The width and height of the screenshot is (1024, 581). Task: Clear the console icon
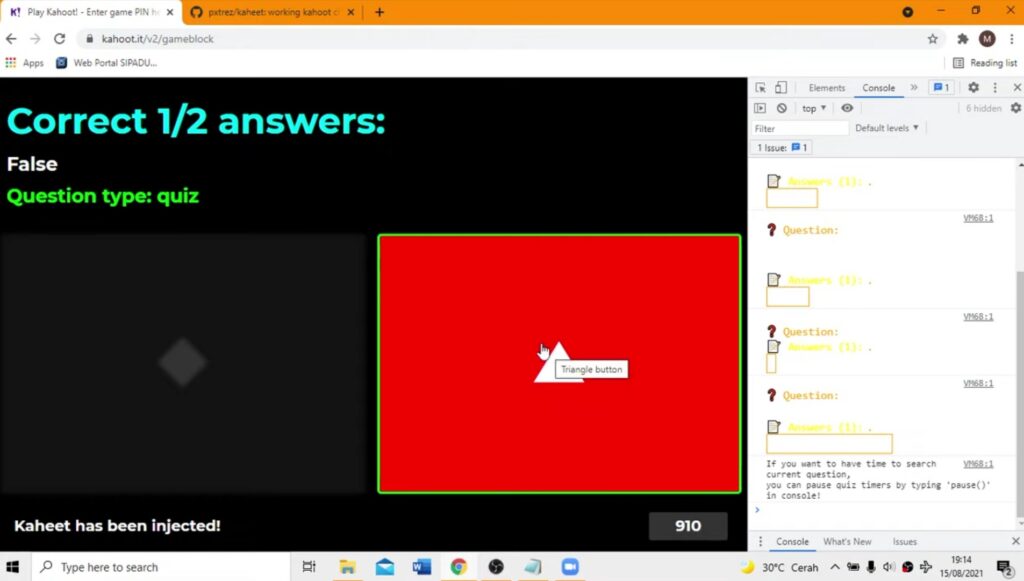click(x=782, y=108)
